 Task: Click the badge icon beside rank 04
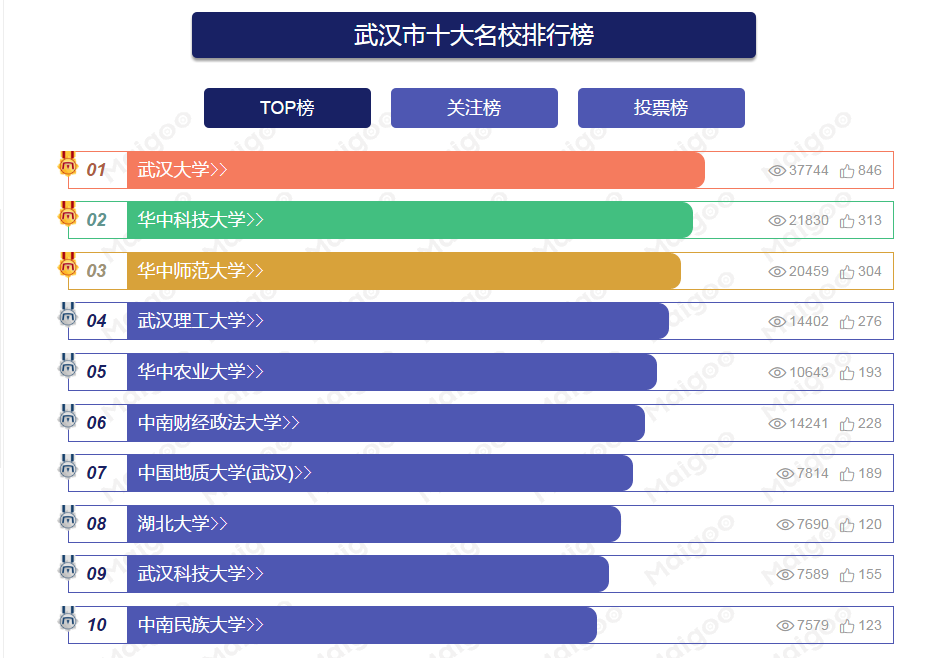[x=67, y=318]
